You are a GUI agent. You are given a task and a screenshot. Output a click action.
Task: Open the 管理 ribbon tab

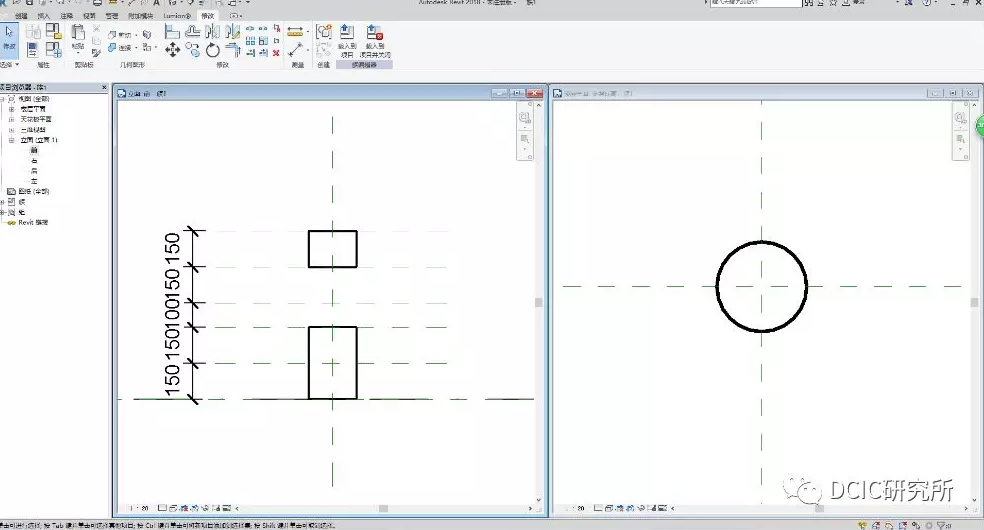(111, 16)
